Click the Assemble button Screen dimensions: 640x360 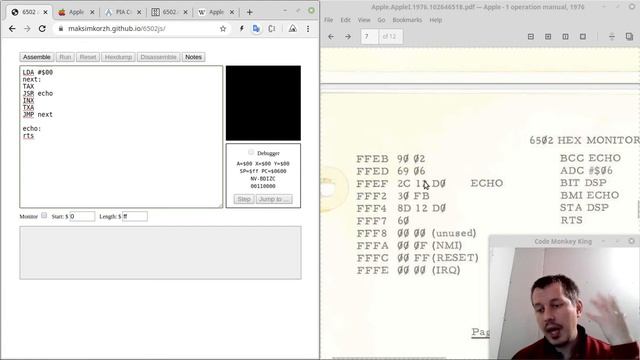pos(37,57)
